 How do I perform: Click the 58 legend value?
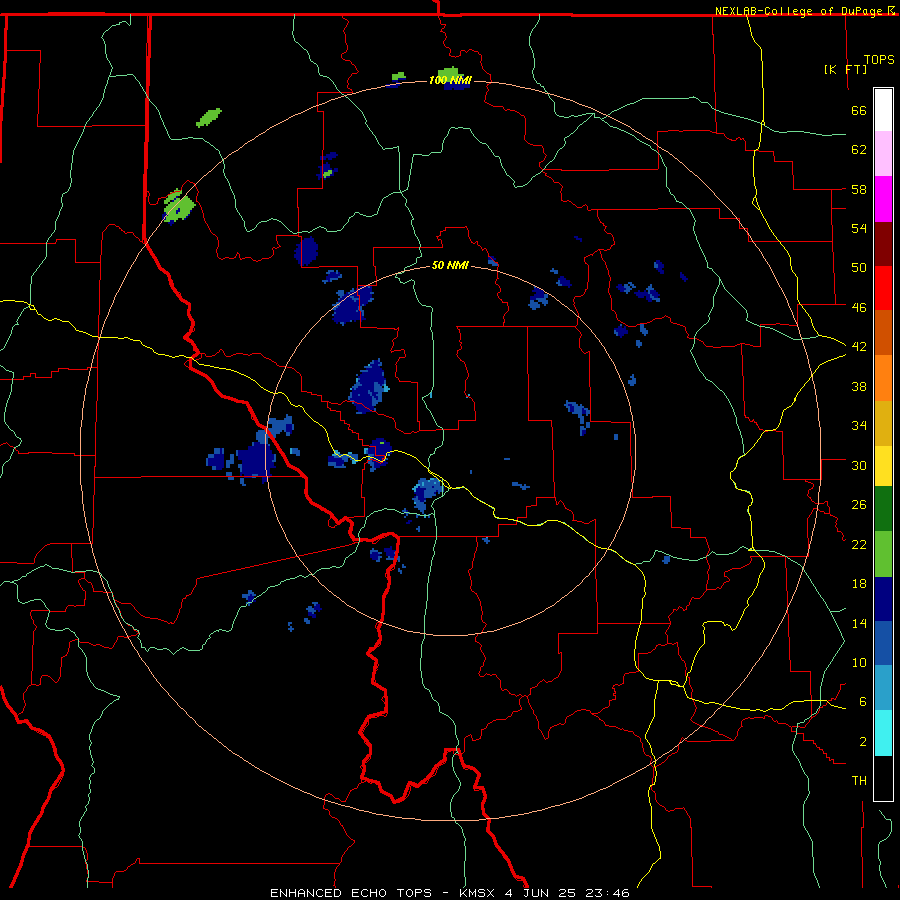(859, 189)
